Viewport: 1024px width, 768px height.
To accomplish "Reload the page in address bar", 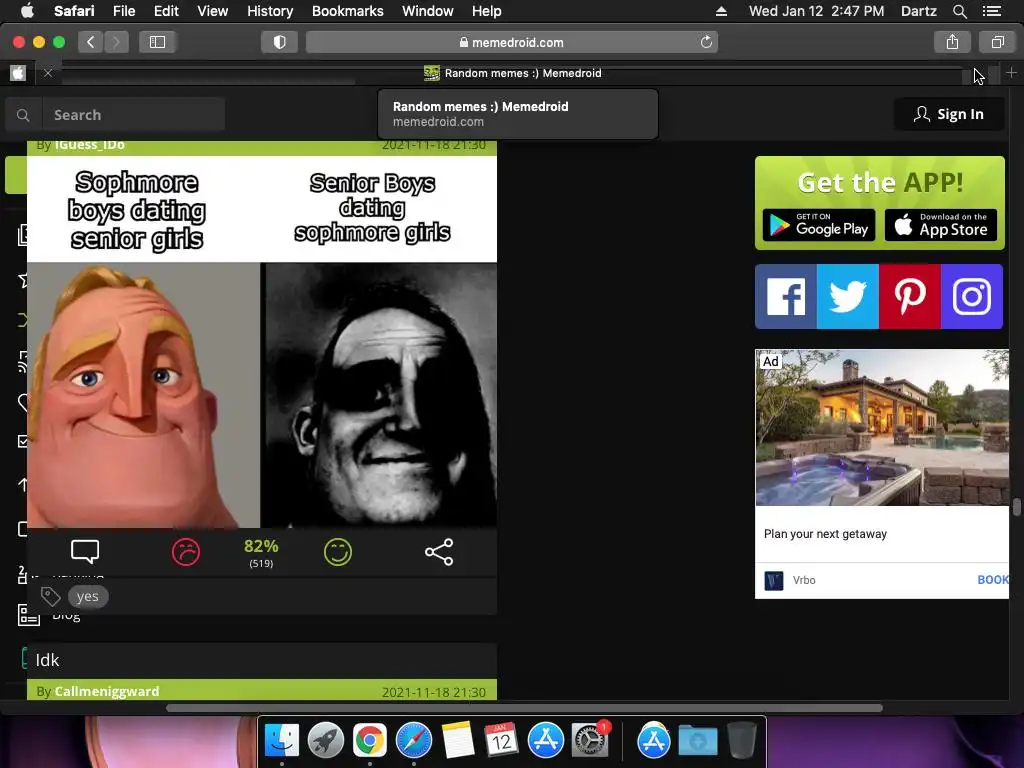I will [706, 42].
